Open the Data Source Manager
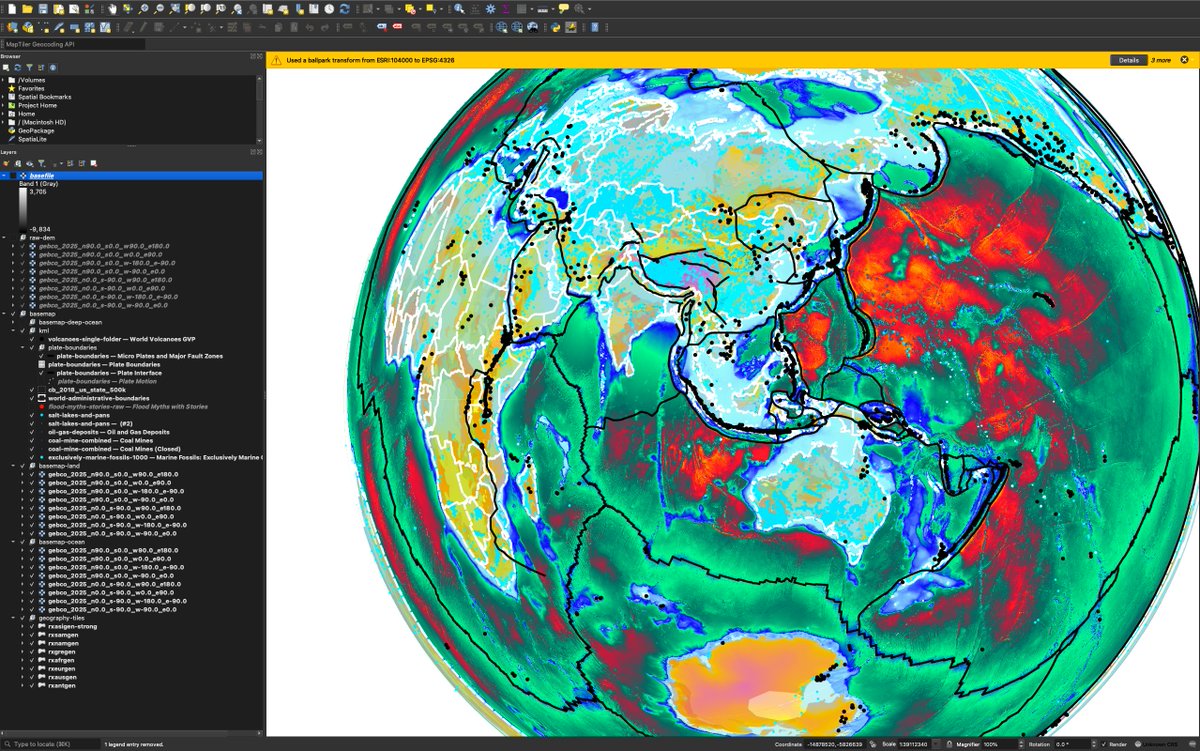The image size is (1200, 751). click(11, 27)
